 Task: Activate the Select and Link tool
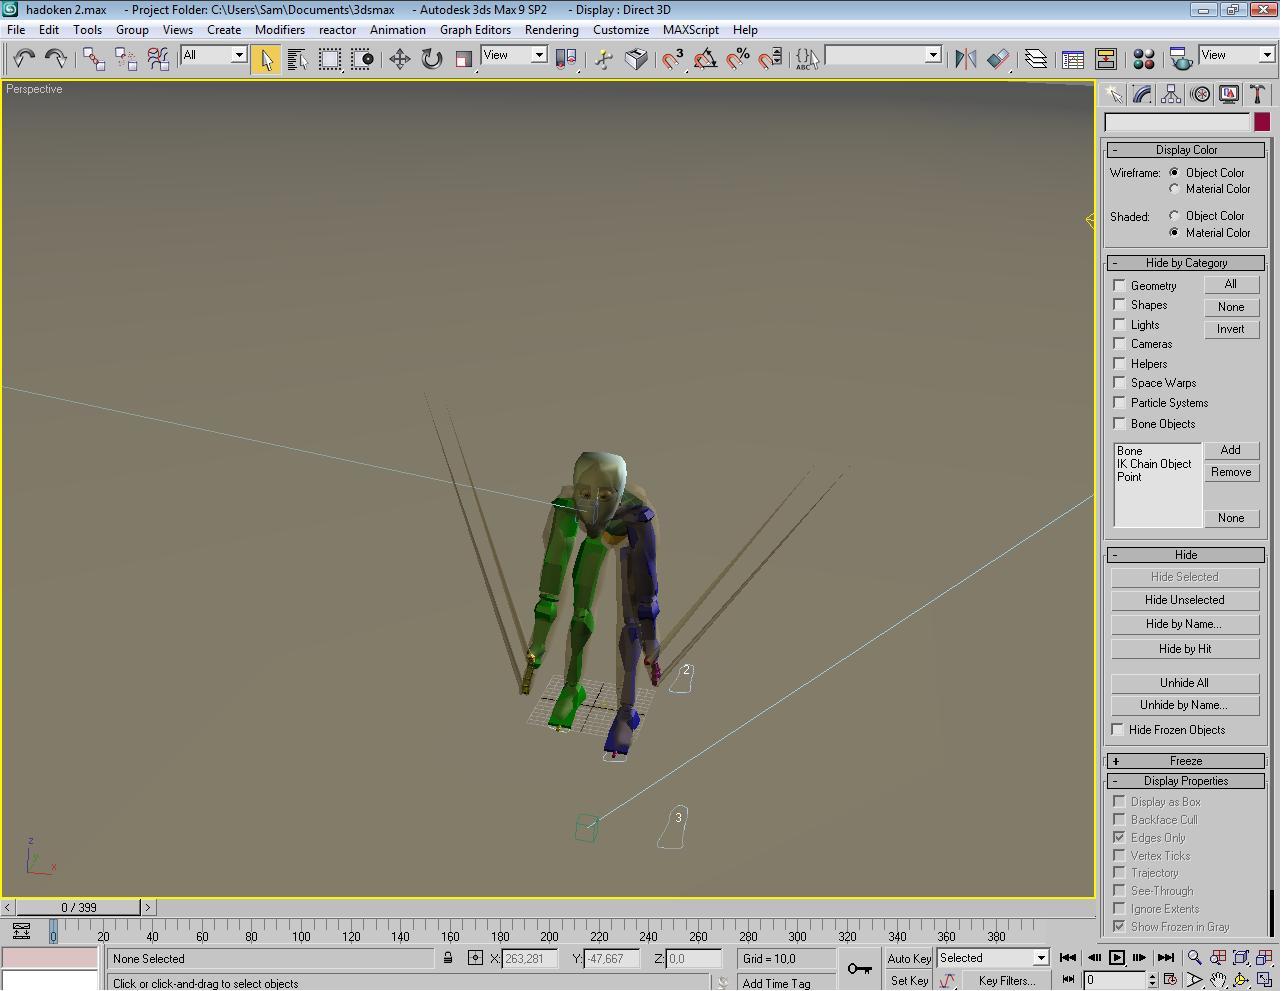(94, 59)
